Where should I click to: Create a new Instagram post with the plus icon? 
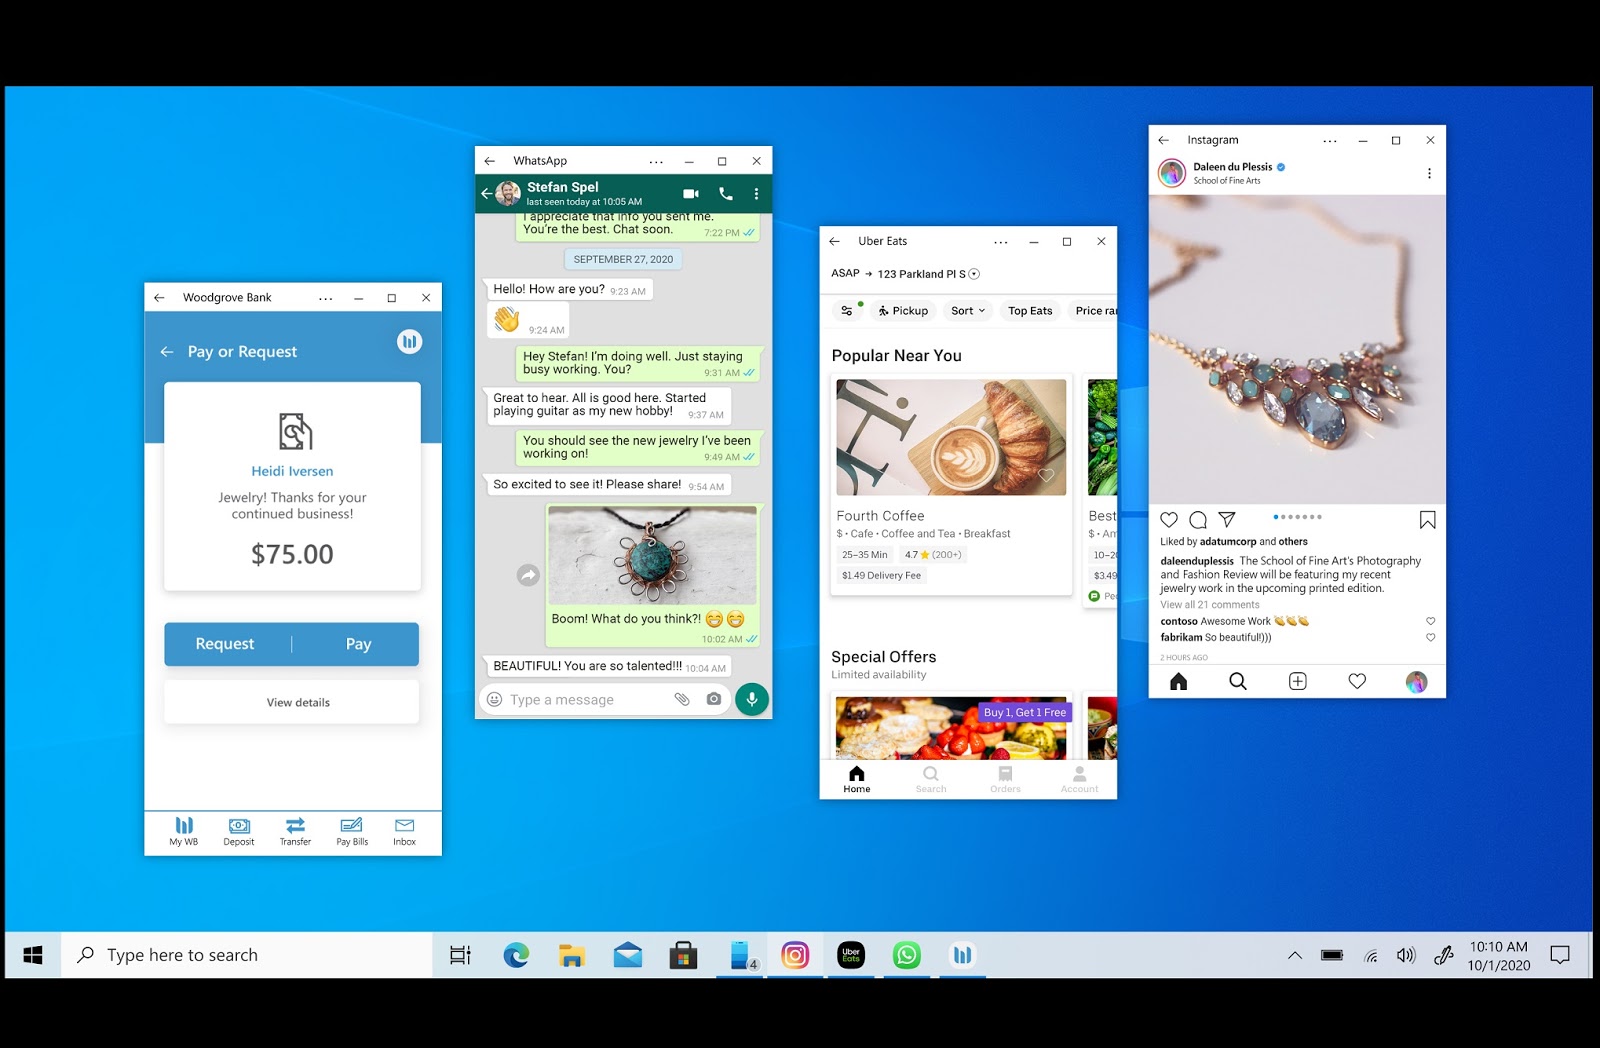point(1297,681)
